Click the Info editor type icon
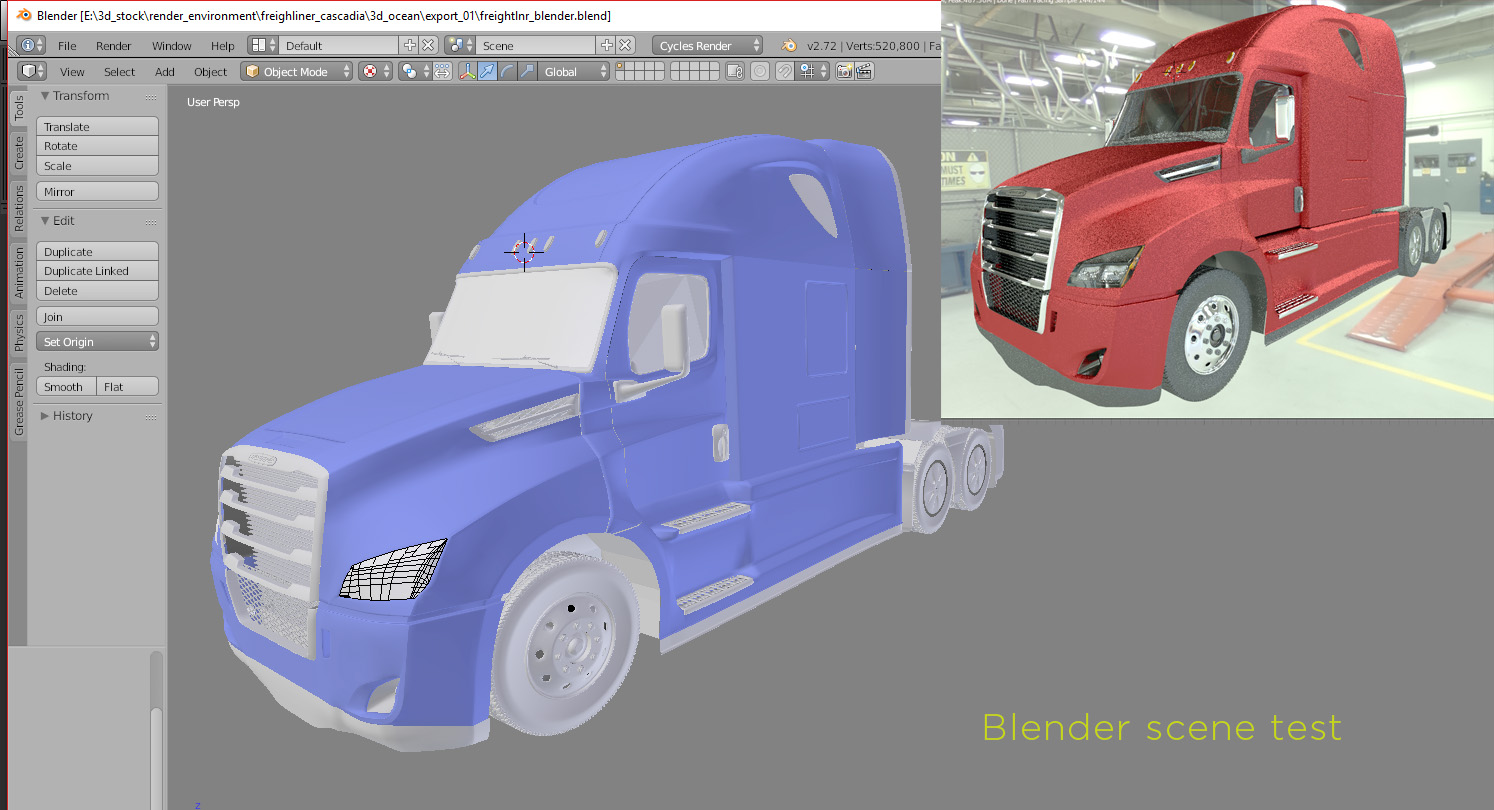Image resolution: width=1494 pixels, height=810 pixels. [x=32, y=46]
